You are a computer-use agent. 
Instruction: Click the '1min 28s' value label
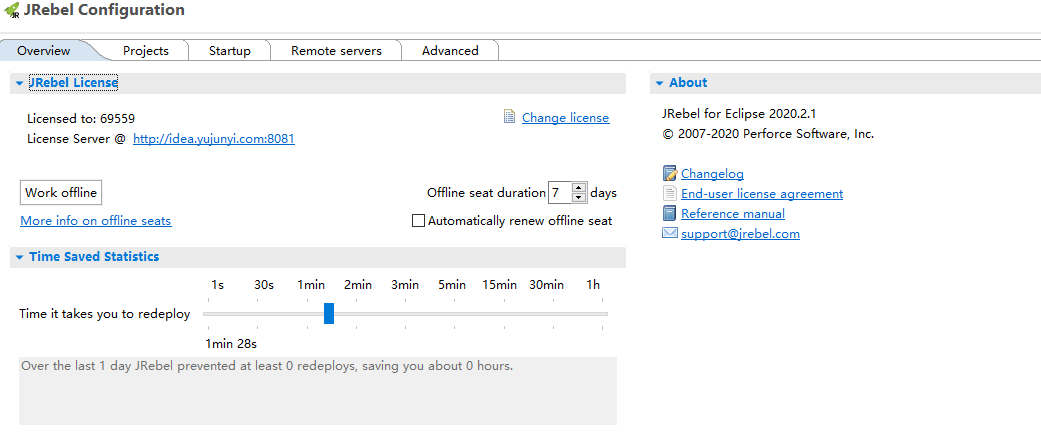pyautogui.click(x=231, y=344)
